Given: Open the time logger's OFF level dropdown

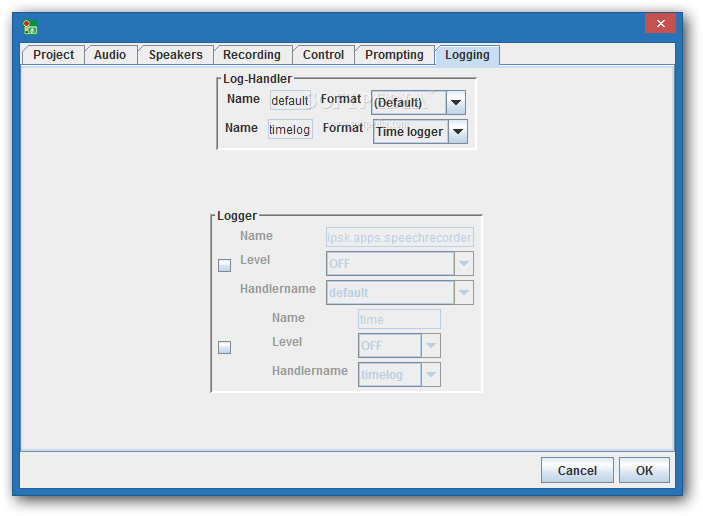Looking at the screenshot, I should click(x=399, y=345).
